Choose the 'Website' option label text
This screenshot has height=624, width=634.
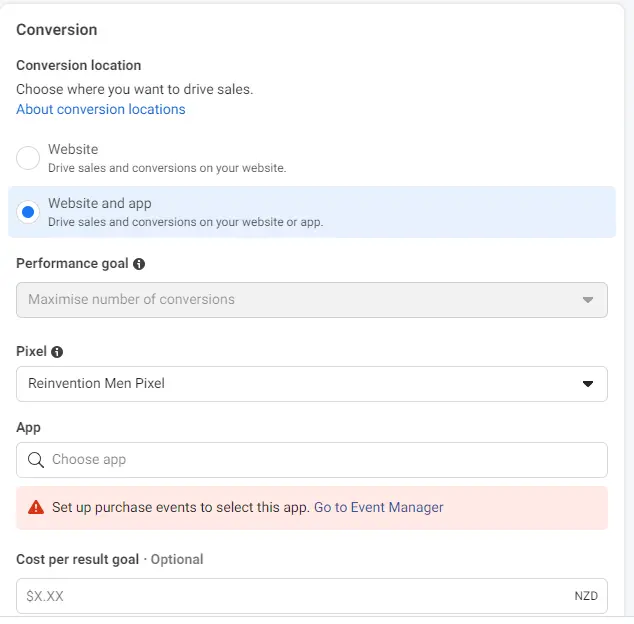point(73,150)
